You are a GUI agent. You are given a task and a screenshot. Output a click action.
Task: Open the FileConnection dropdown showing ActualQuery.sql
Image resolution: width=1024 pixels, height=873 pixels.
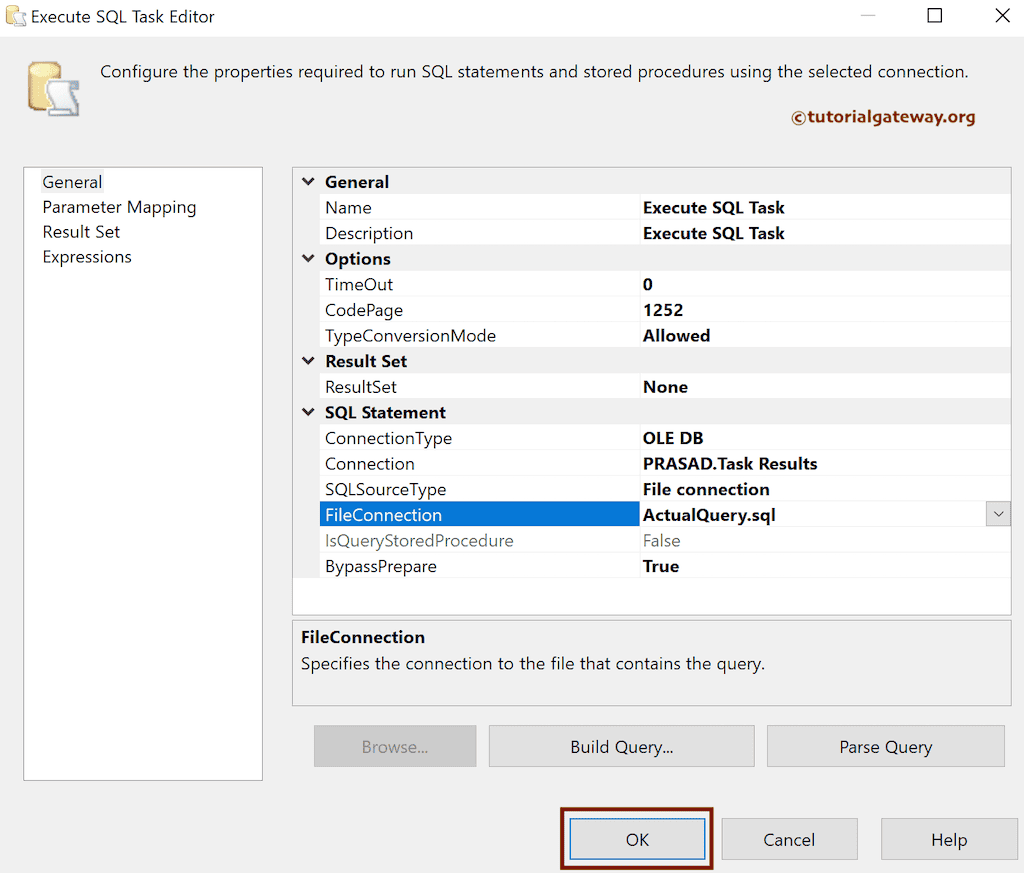pos(997,513)
